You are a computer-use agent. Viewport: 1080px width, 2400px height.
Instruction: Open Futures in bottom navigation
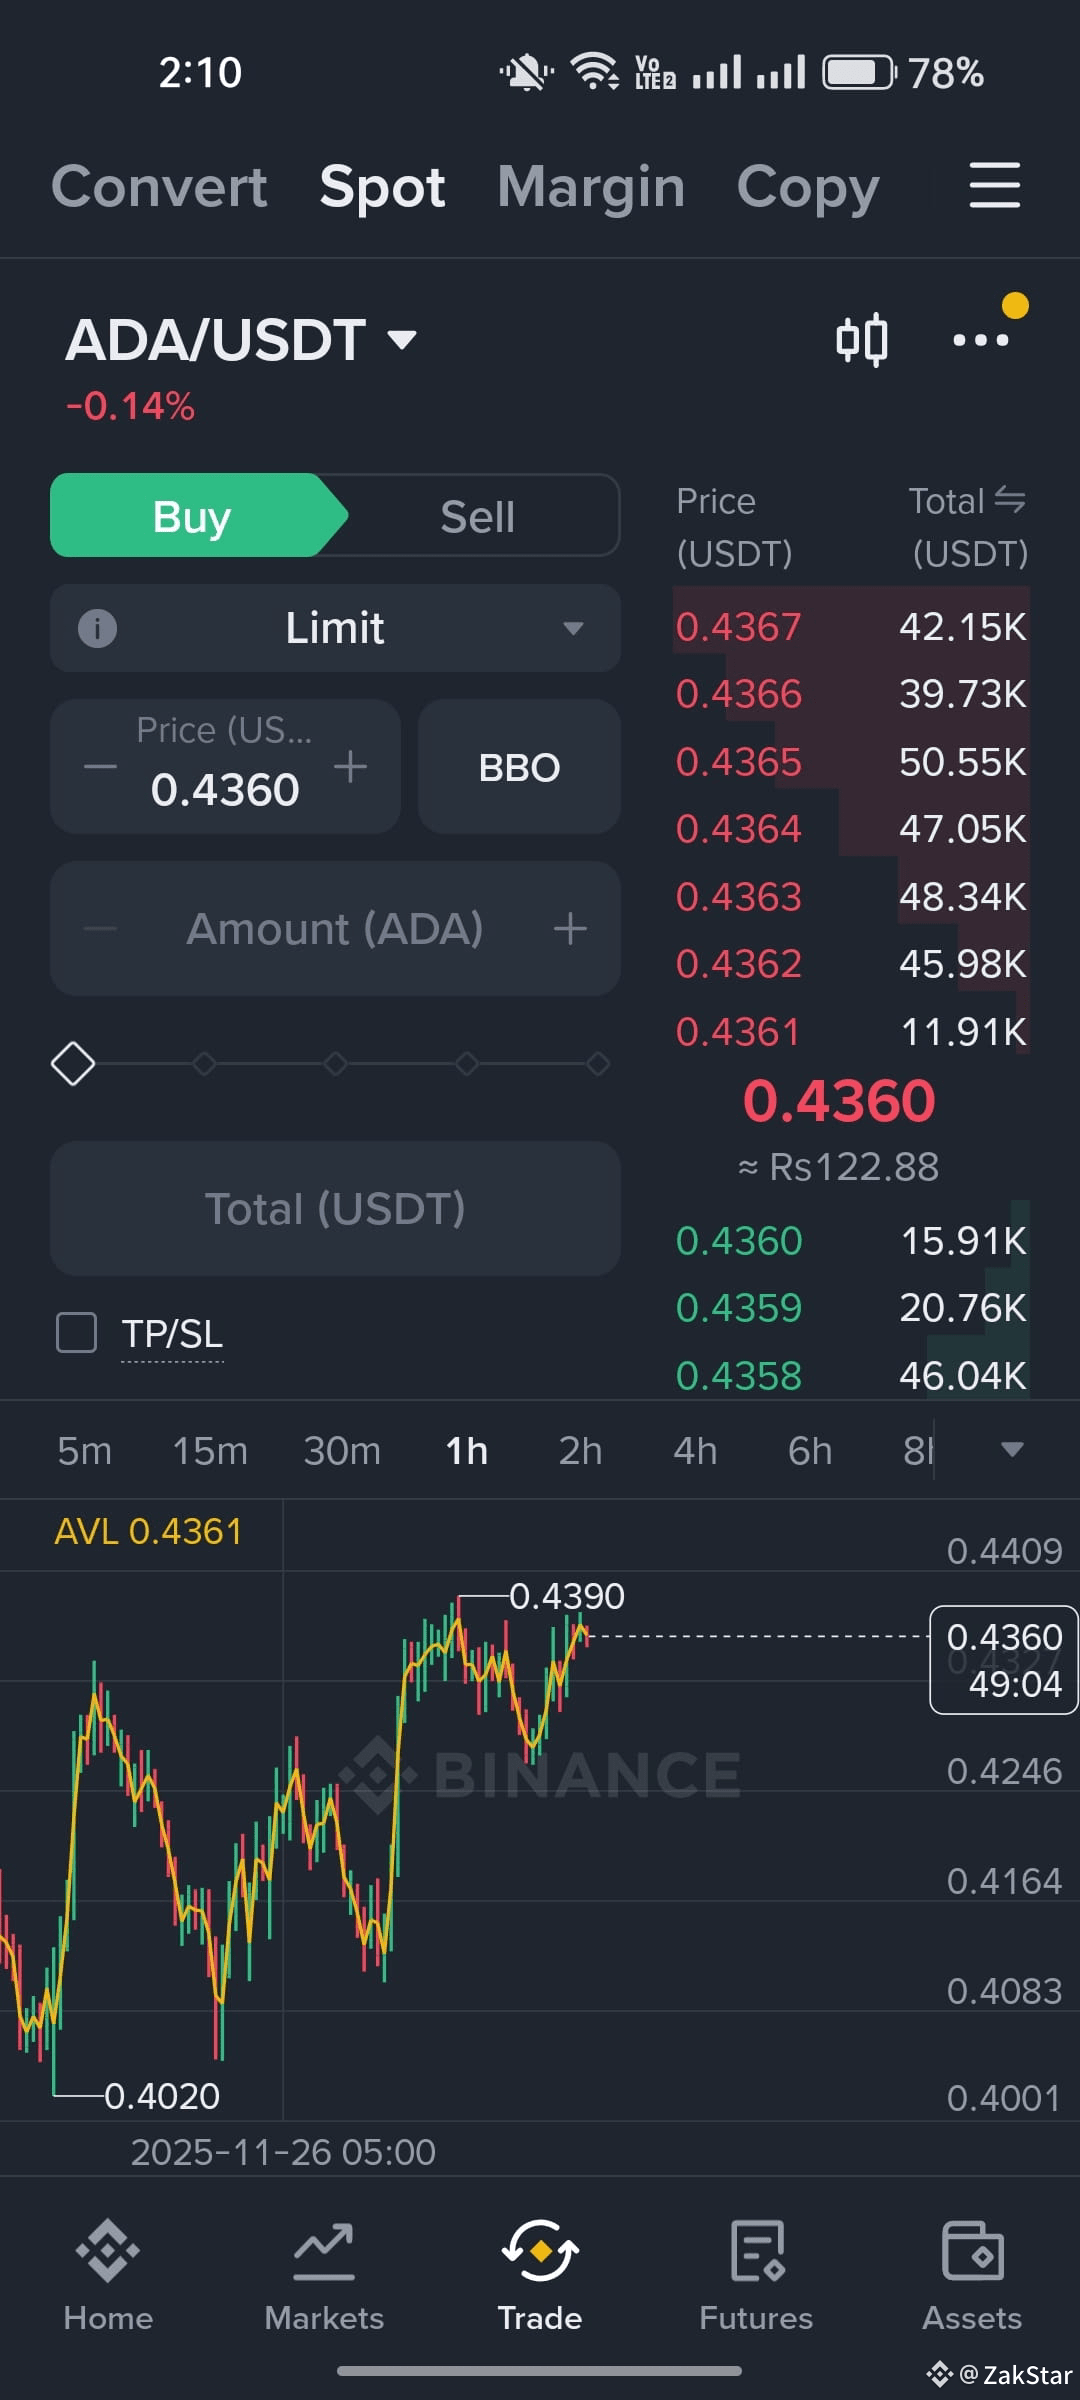click(756, 2277)
